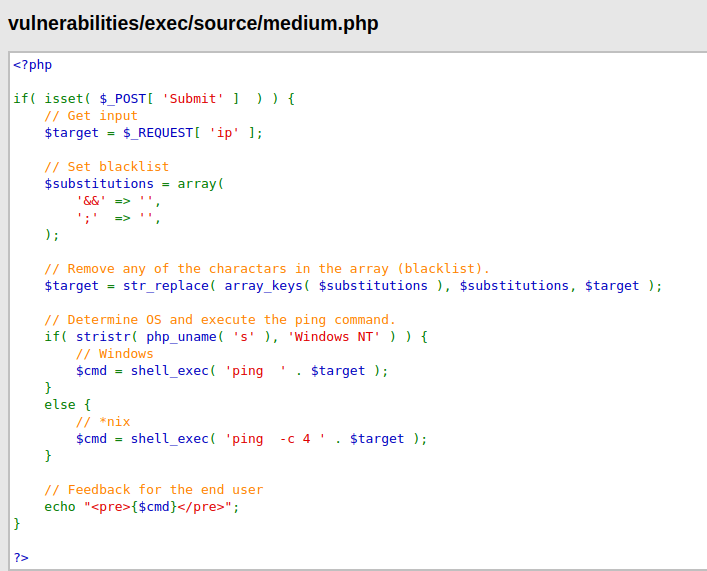Click the shell_exec( 'ping -c 4 ' line

pyautogui.click(x=251, y=439)
